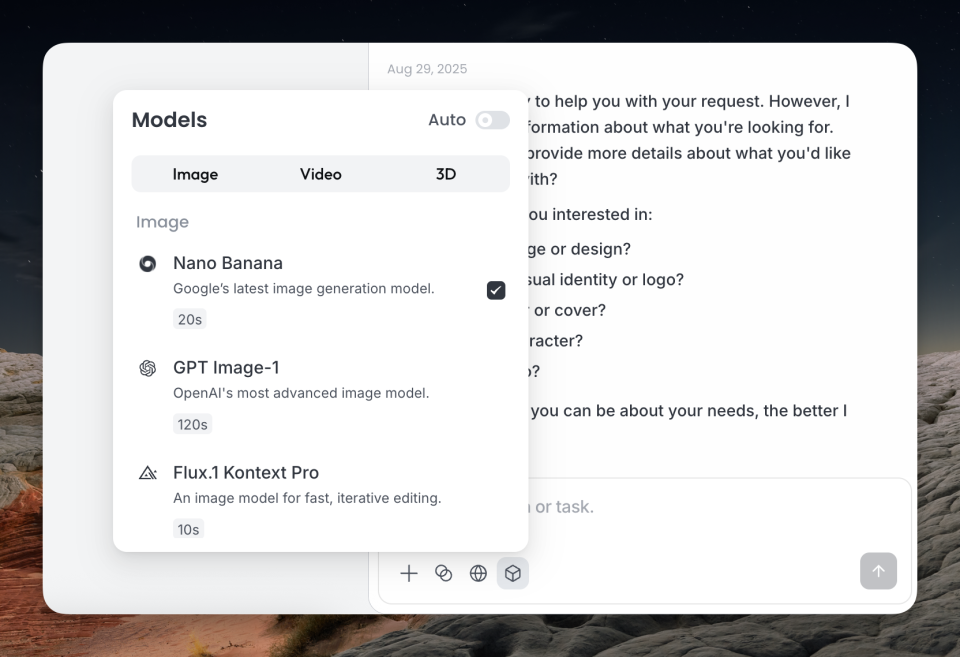Click the OpenAI logo beside GPT Image-1
This screenshot has width=960, height=657.
(x=147, y=368)
